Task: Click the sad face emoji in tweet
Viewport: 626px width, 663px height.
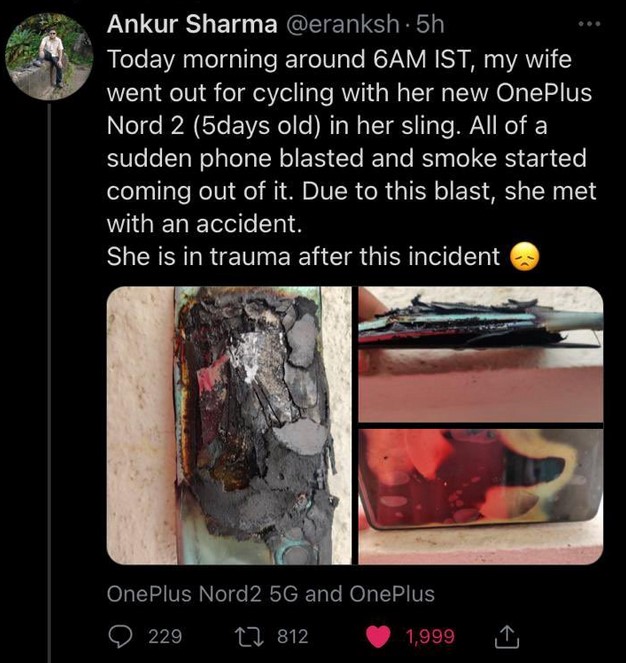Action: [x=525, y=258]
